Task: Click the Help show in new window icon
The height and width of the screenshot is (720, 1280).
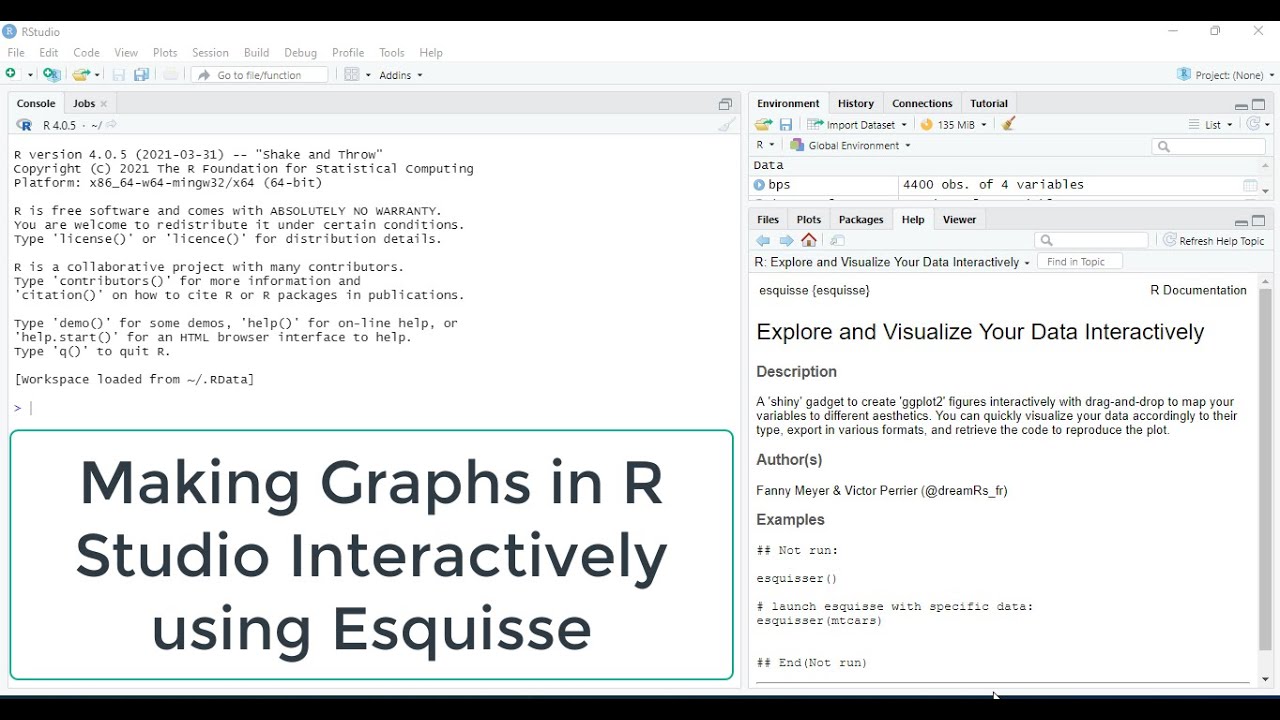Action: pos(838,241)
